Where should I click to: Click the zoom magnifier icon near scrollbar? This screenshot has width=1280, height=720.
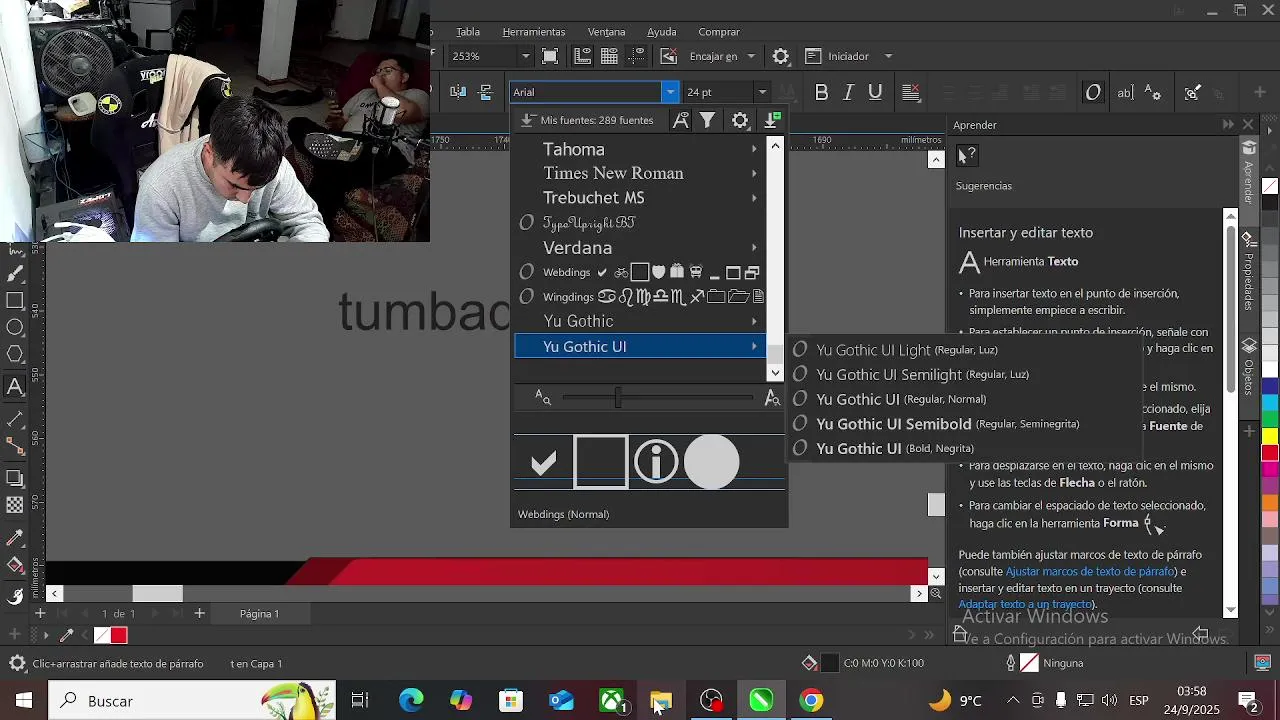[x=936, y=593]
